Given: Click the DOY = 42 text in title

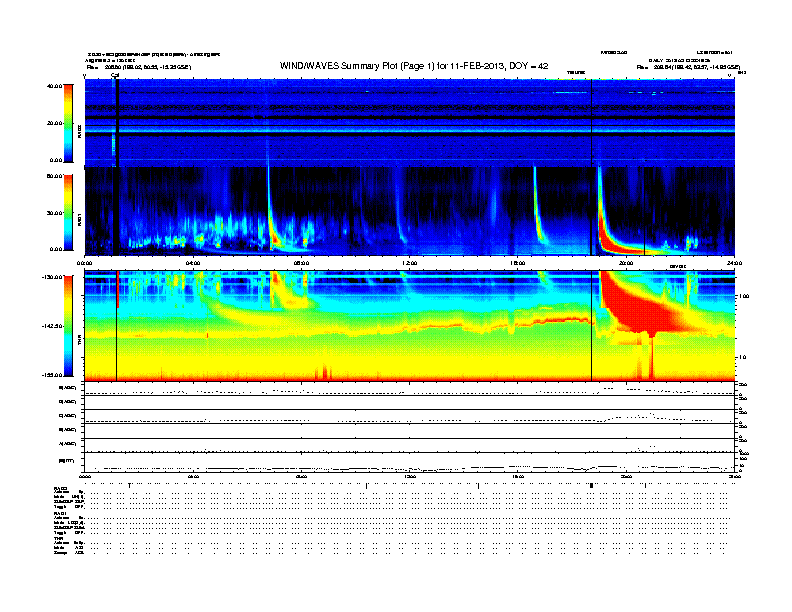Looking at the screenshot, I should 528,66.
